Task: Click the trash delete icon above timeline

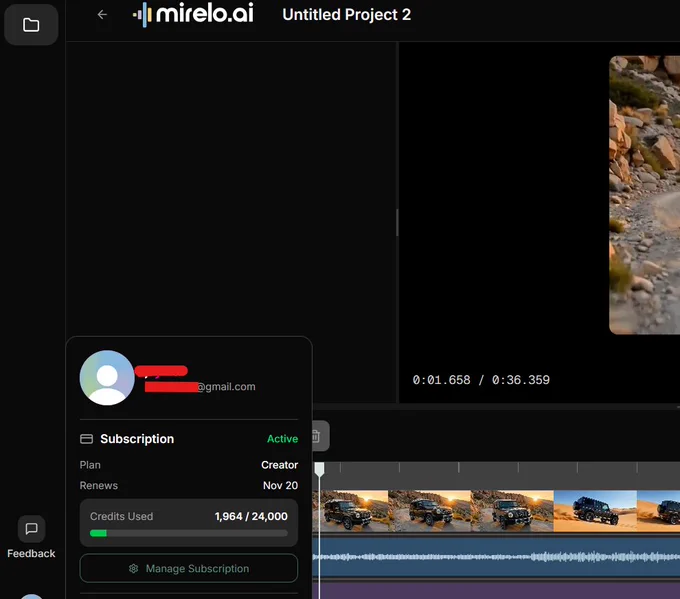Action: [x=316, y=436]
